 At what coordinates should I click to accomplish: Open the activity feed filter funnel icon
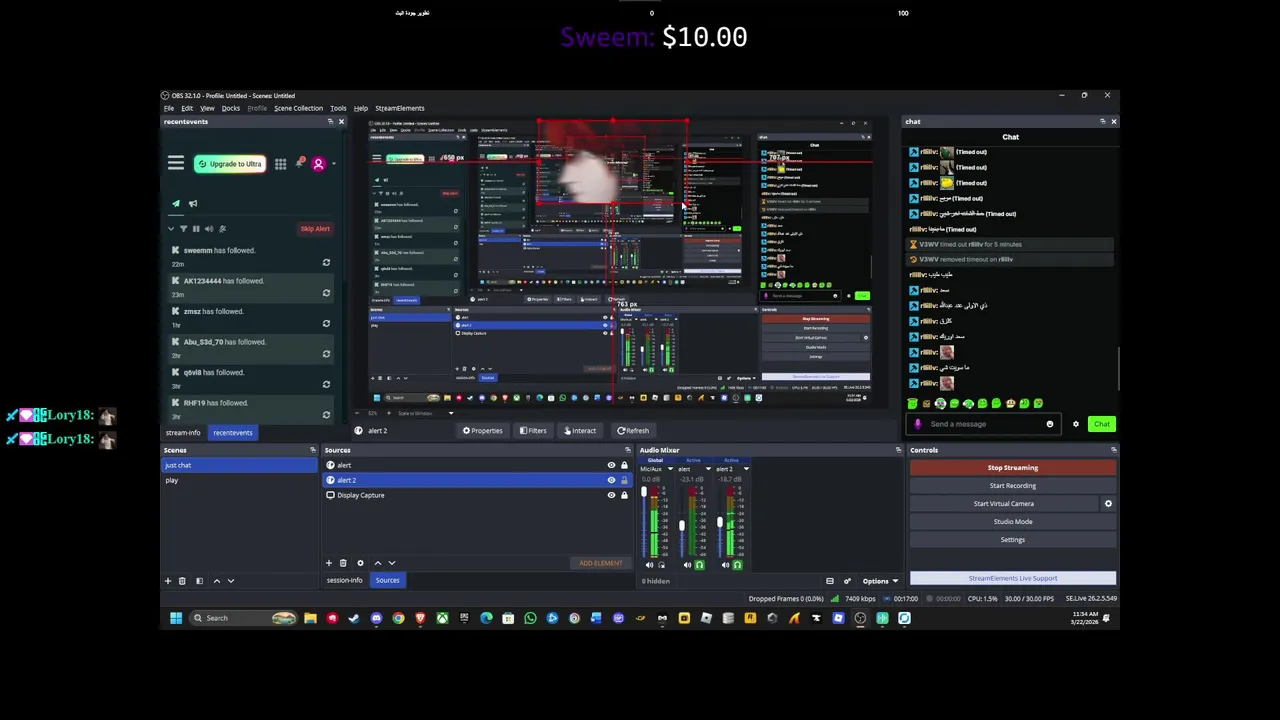(x=184, y=229)
